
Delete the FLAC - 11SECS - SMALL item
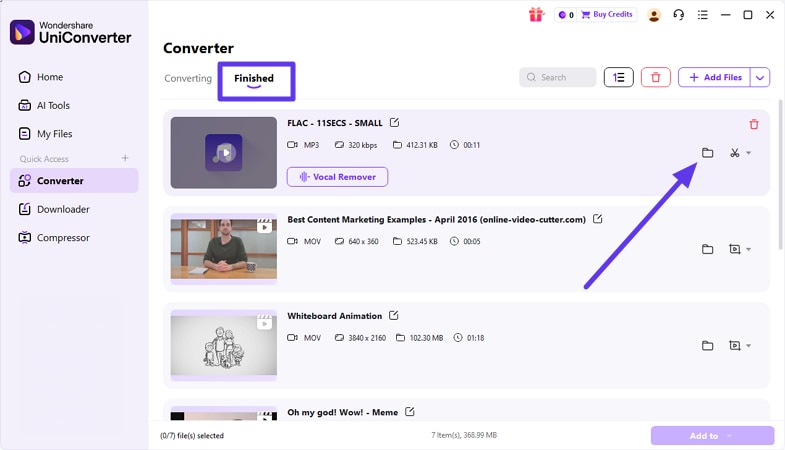click(x=754, y=124)
